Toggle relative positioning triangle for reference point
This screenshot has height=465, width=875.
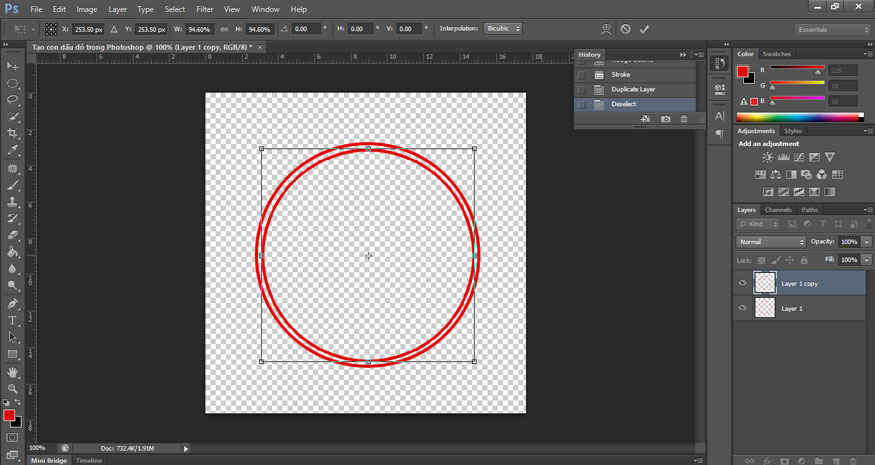point(114,29)
